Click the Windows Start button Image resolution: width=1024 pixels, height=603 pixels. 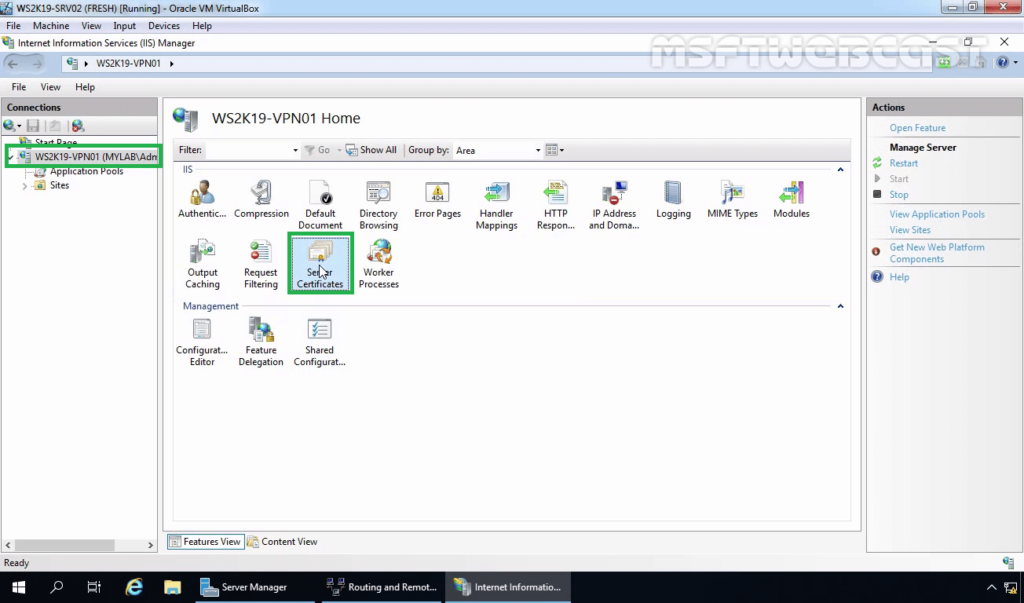point(18,587)
